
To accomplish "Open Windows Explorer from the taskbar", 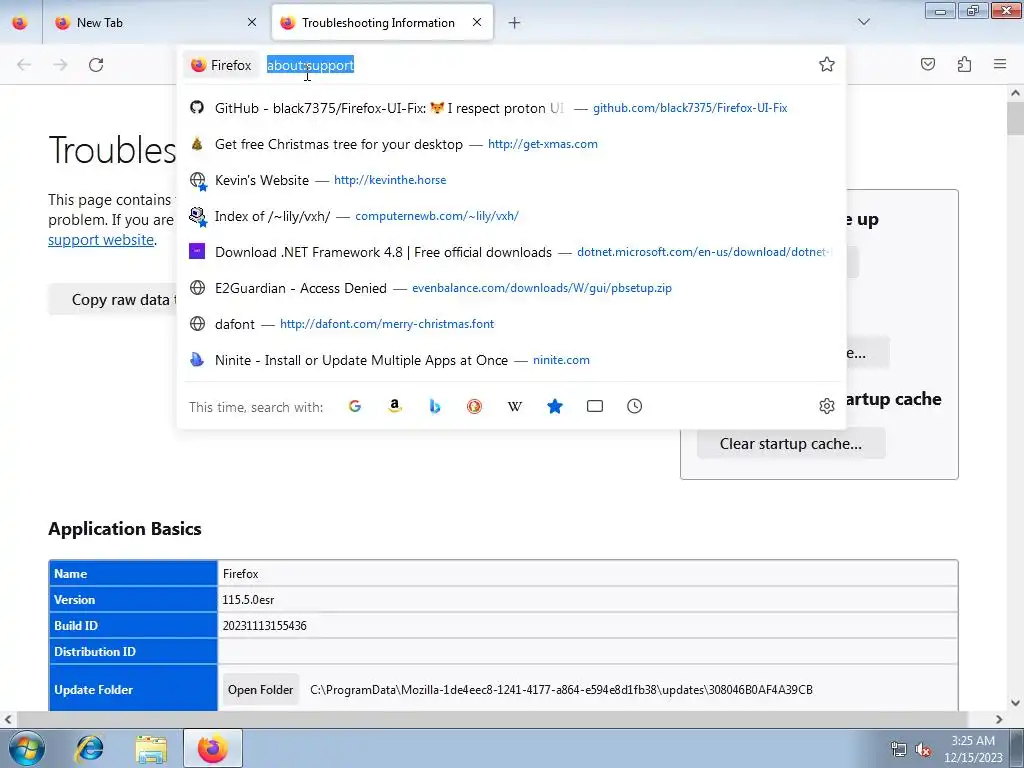I will point(151,748).
